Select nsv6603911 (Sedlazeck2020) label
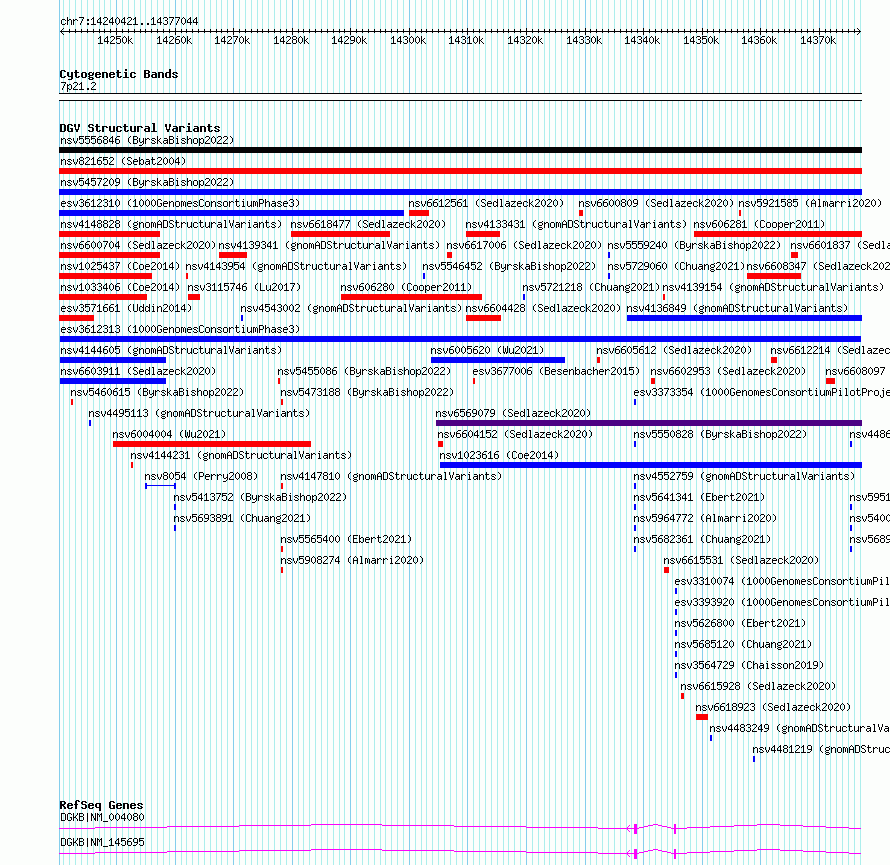890x865 pixels. click(x=138, y=371)
